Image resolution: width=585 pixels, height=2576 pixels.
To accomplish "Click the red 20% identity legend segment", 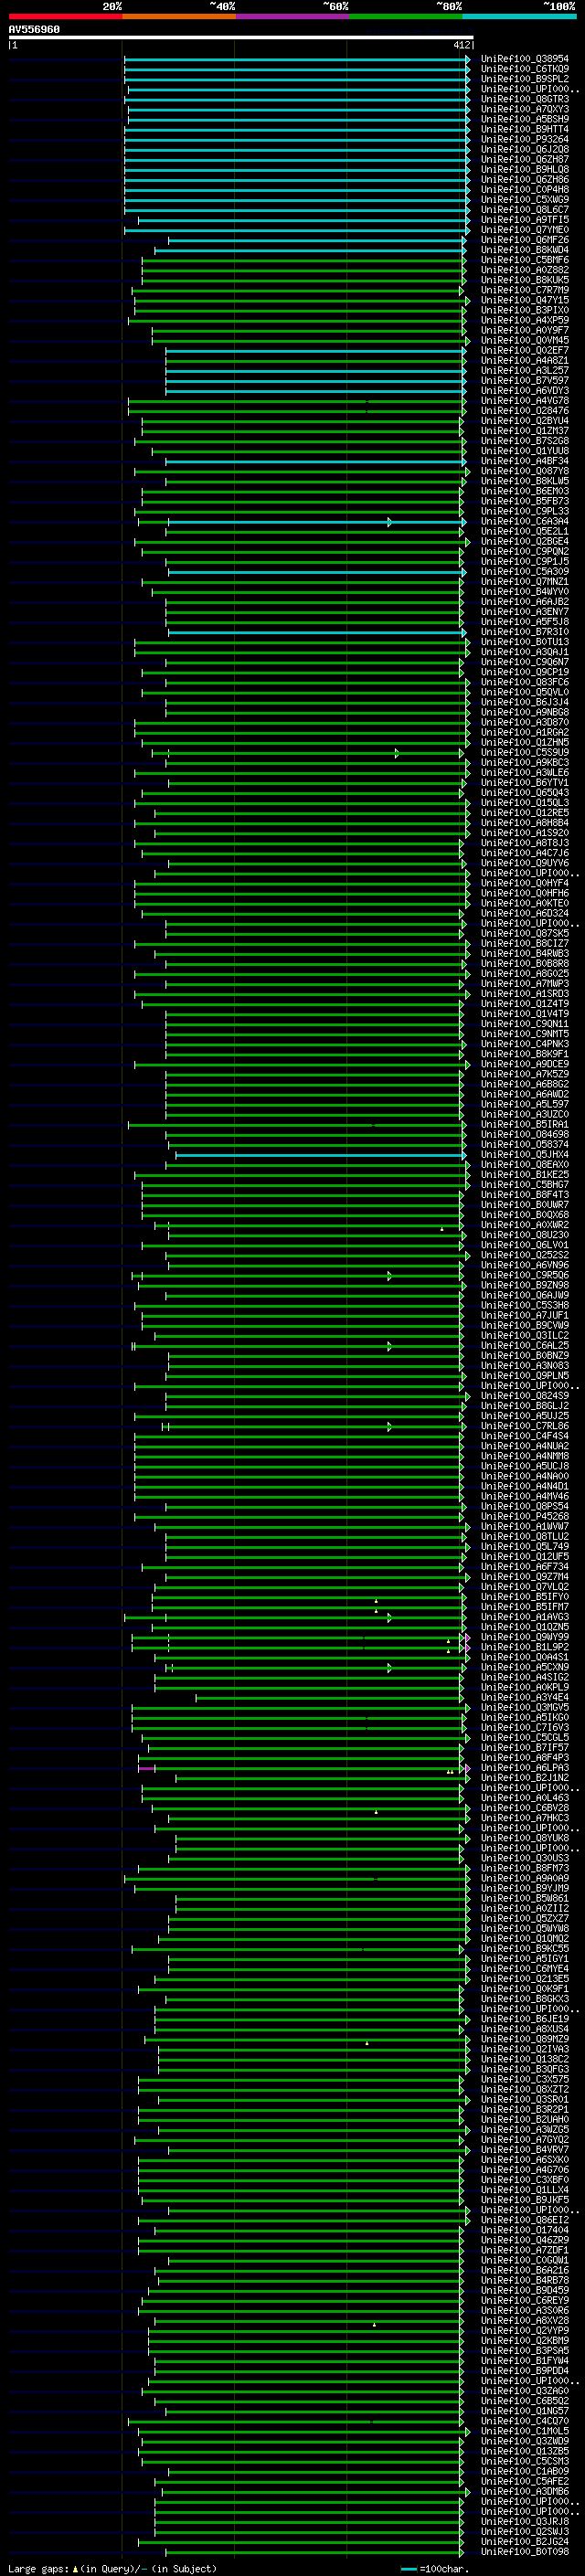I will (x=65, y=16).
